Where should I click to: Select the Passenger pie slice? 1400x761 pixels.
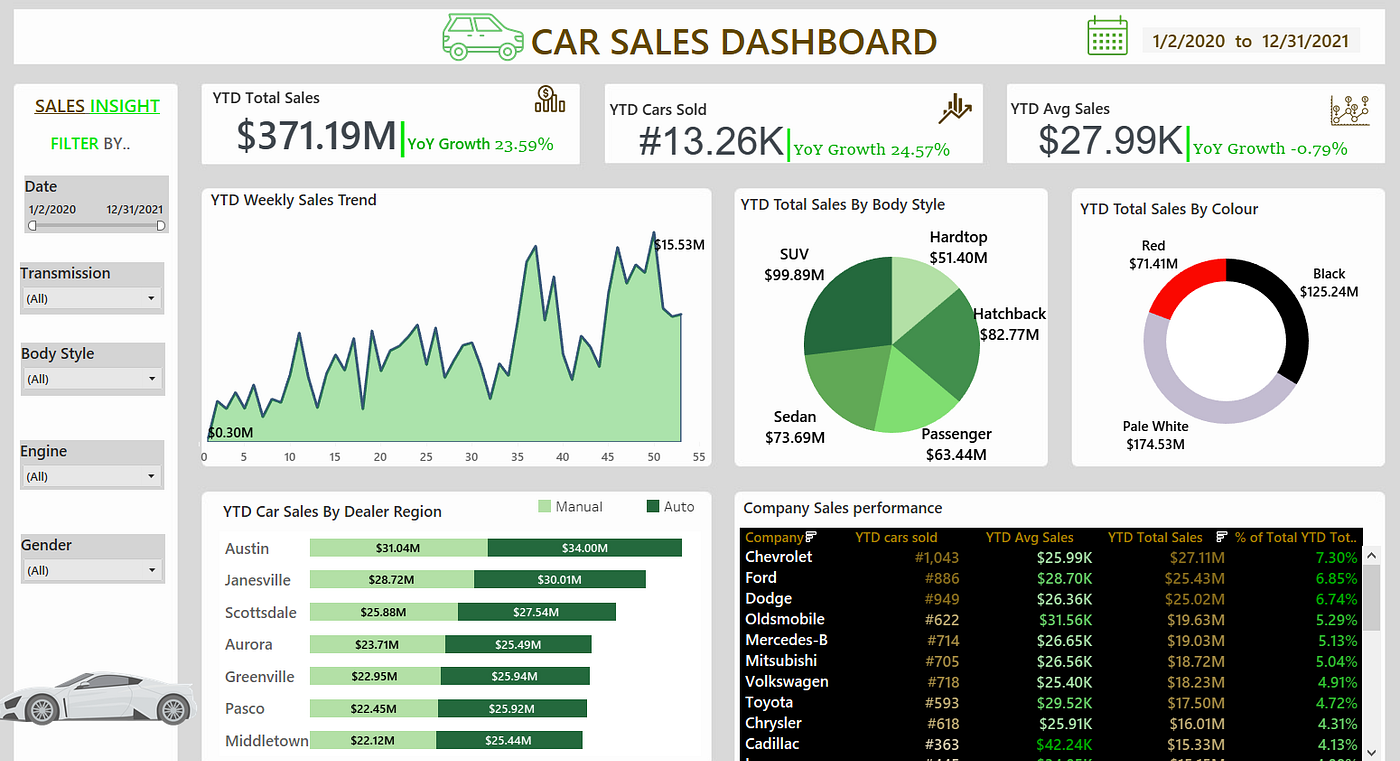coord(915,396)
